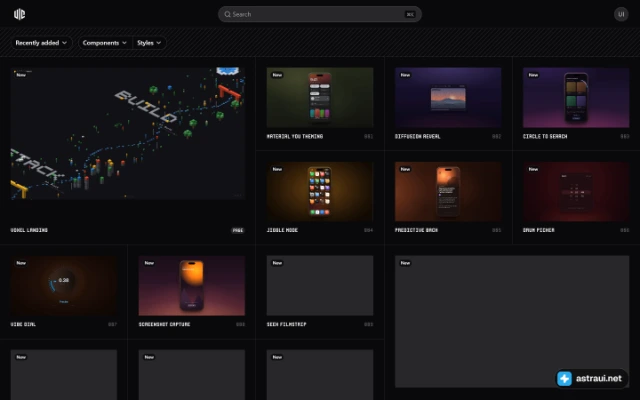Click the keyboard shortcut badge in search bar
The width and height of the screenshot is (640, 400).
[410, 14]
